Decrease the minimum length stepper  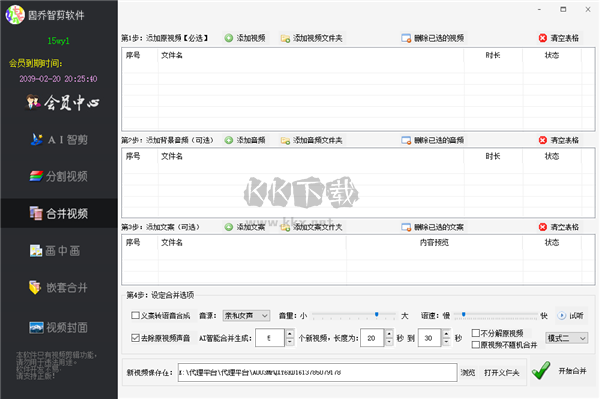click(389, 342)
